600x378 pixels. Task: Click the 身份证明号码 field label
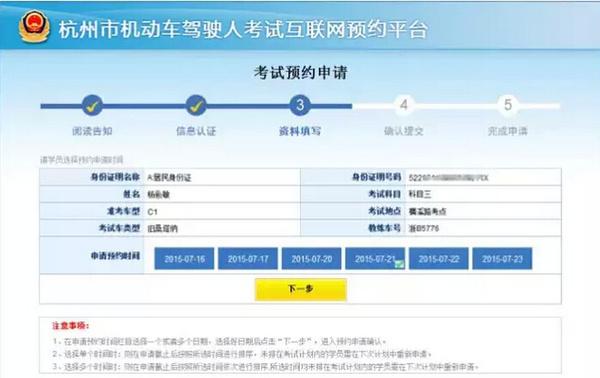pos(376,177)
